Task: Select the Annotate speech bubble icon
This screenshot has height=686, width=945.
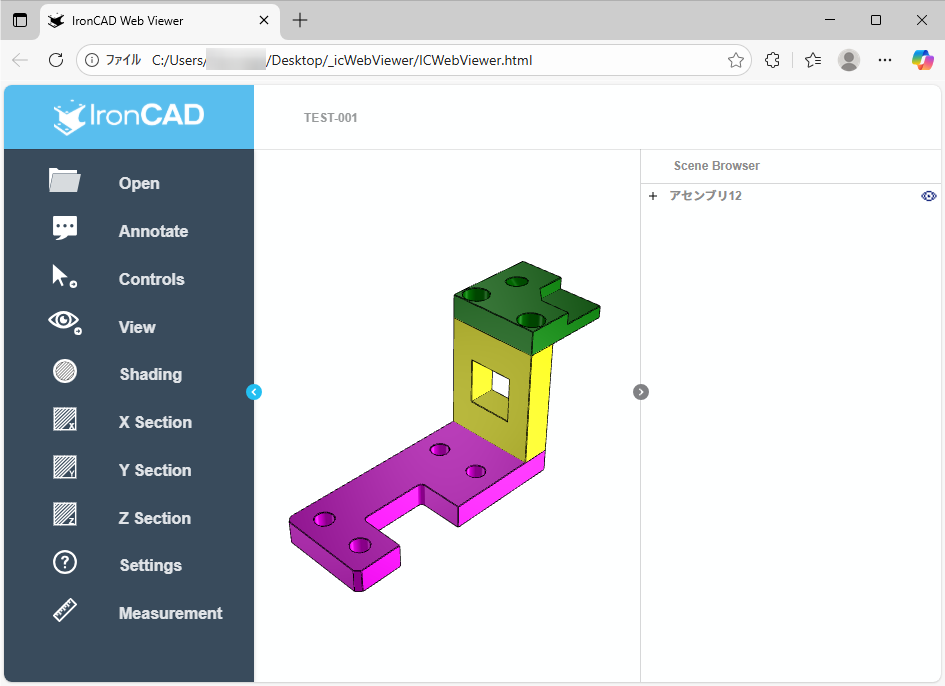Action: pos(65,229)
